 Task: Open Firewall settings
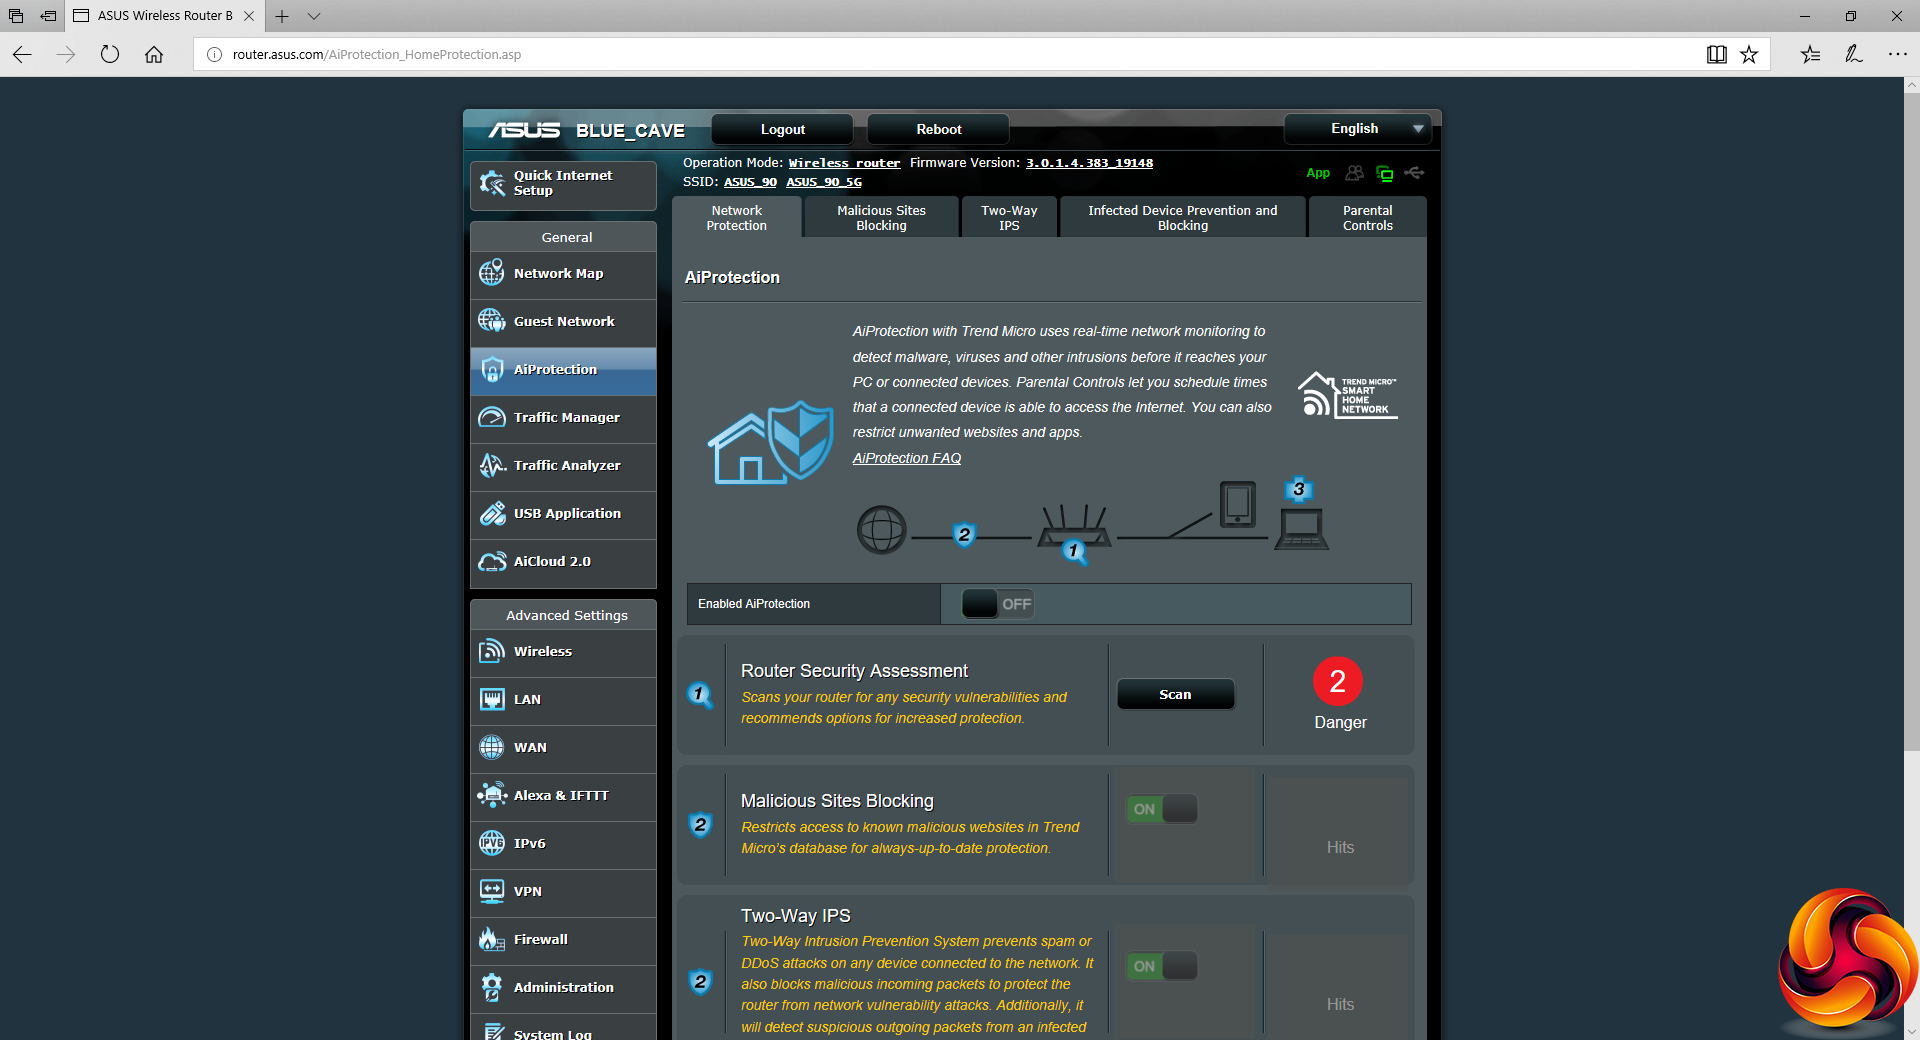(x=563, y=940)
